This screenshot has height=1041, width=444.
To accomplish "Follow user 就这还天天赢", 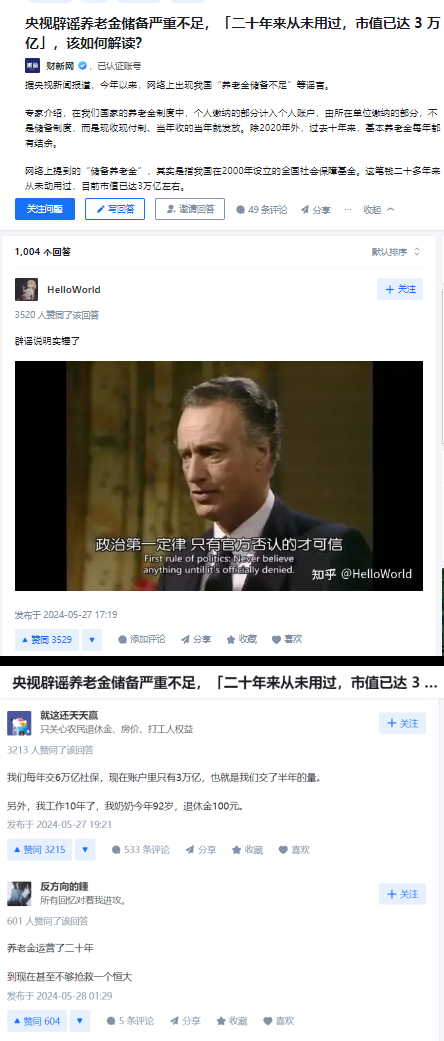I will point(402,724).
